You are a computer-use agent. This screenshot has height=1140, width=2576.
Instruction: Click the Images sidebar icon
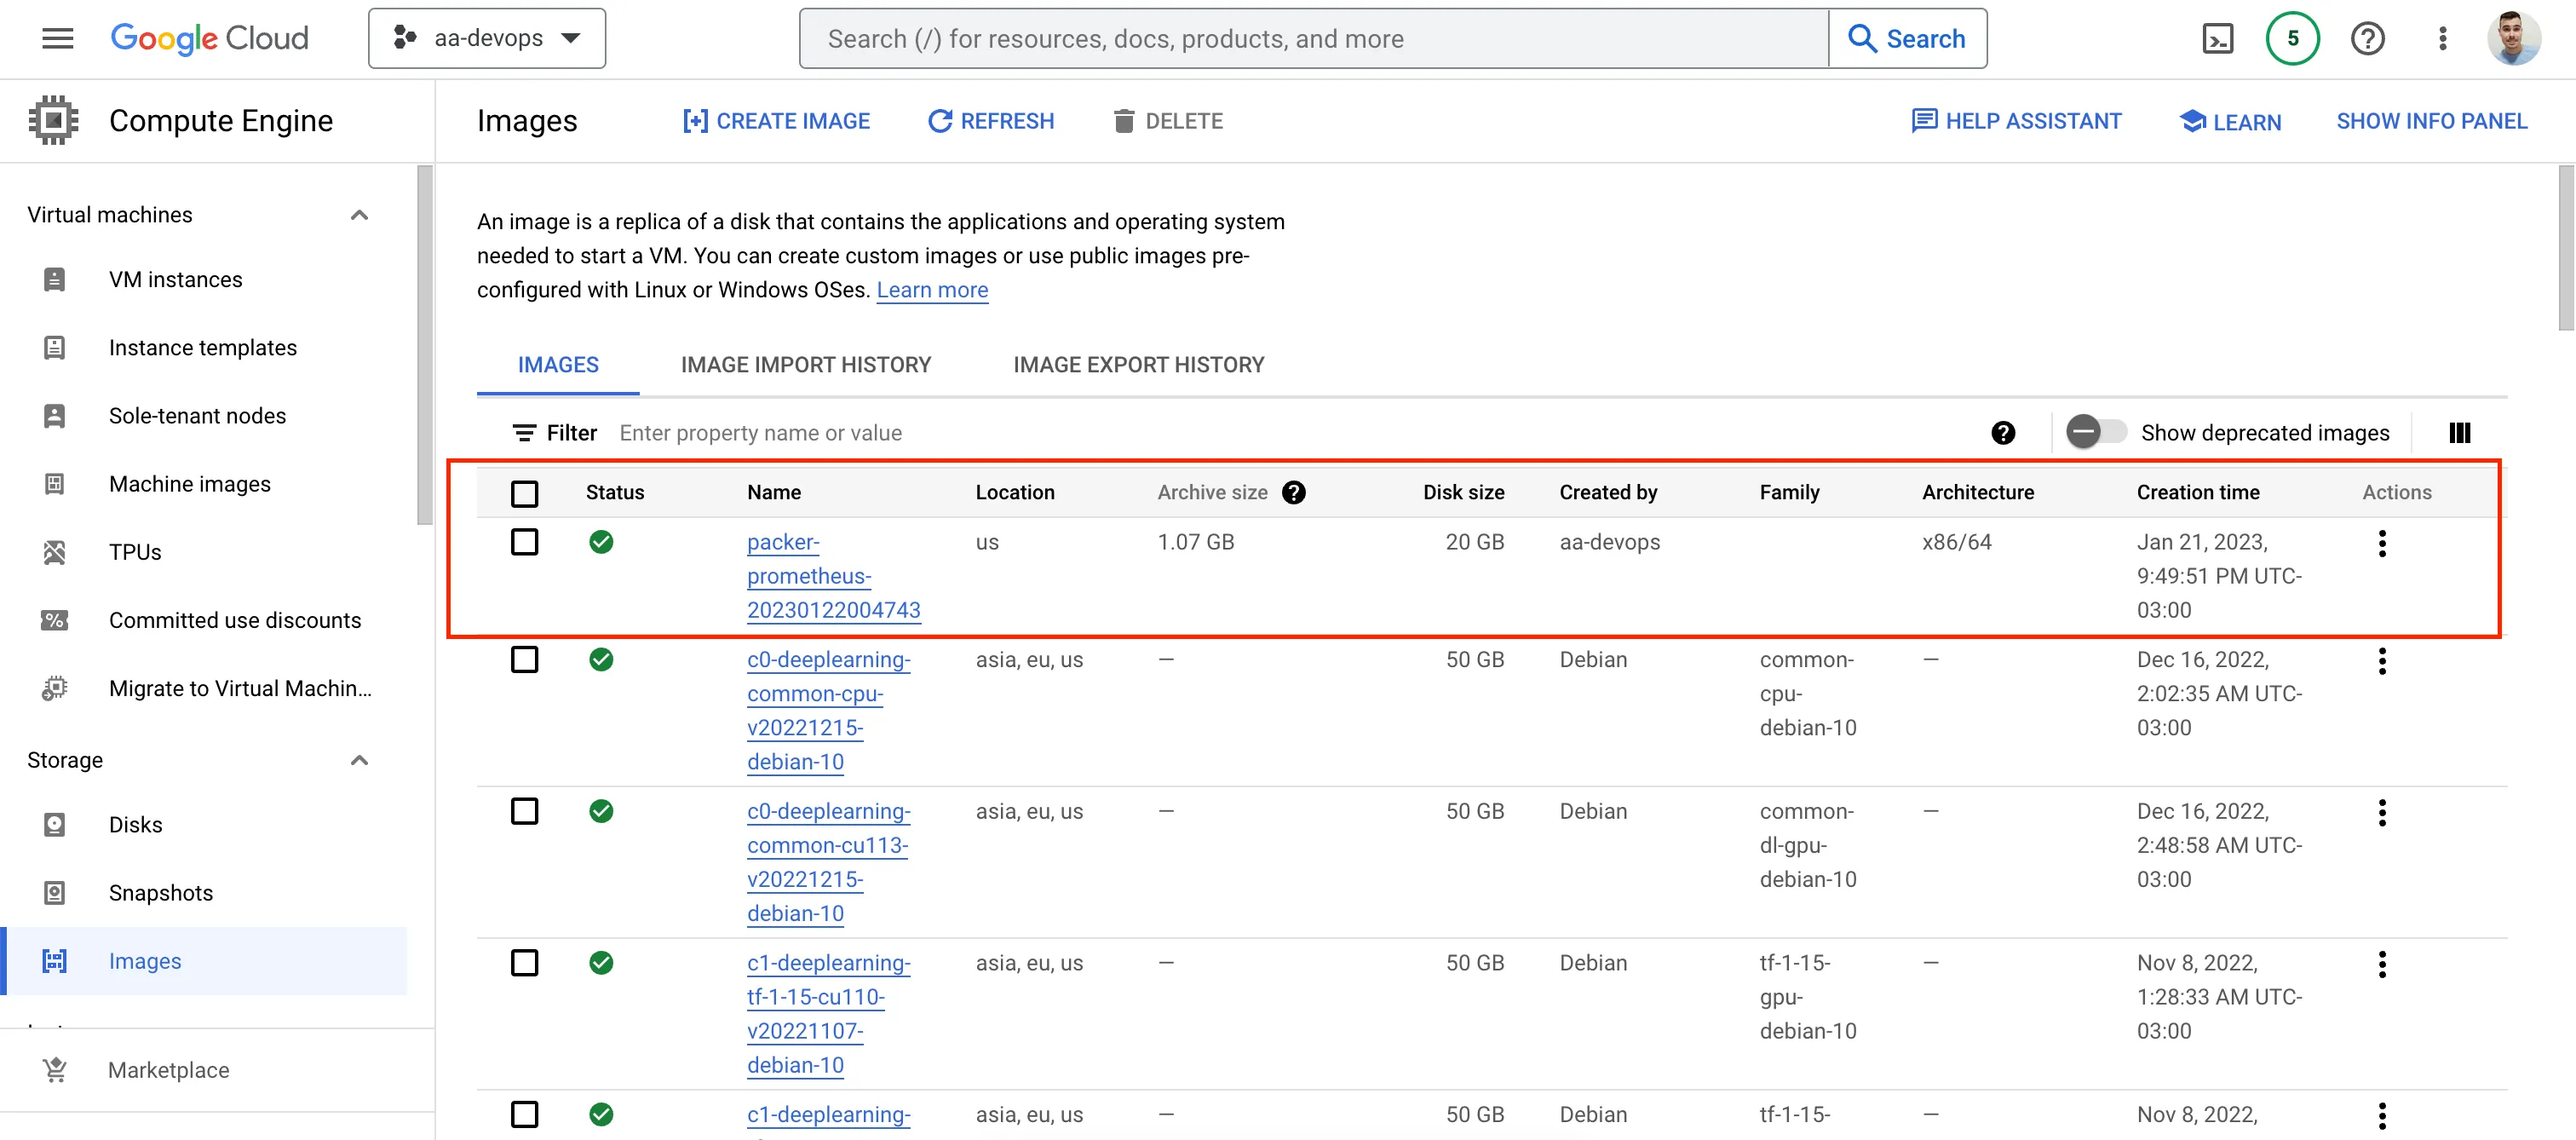point(54,960)
